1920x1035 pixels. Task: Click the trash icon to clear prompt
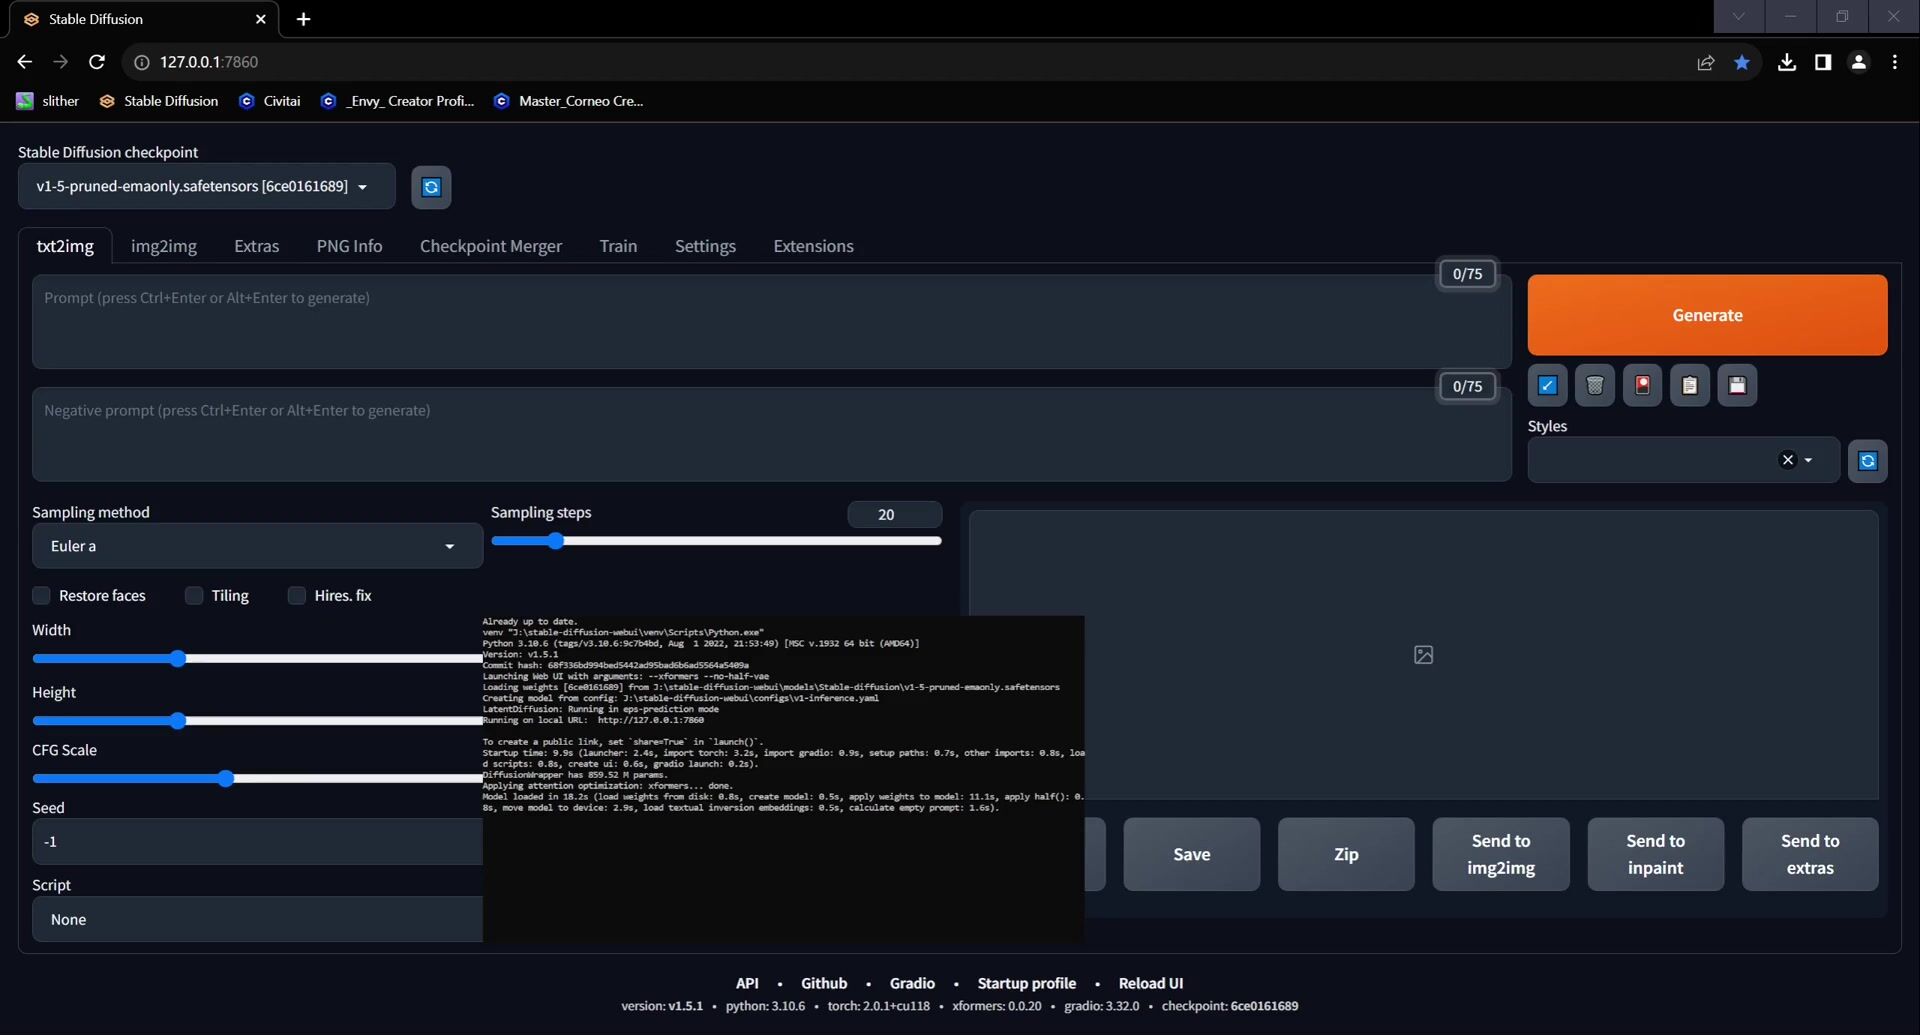(1594, 386)
